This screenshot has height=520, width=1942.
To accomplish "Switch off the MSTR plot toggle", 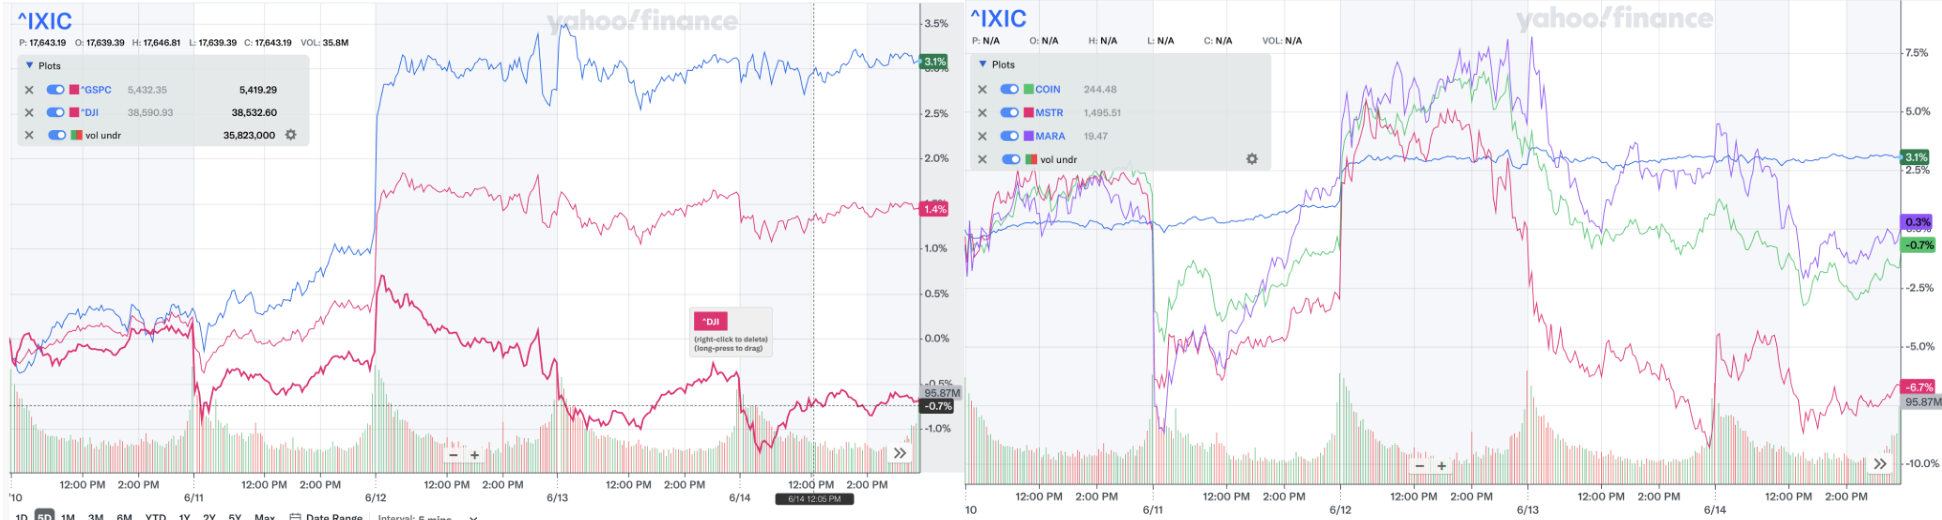I will click(x=1009, y=113).
